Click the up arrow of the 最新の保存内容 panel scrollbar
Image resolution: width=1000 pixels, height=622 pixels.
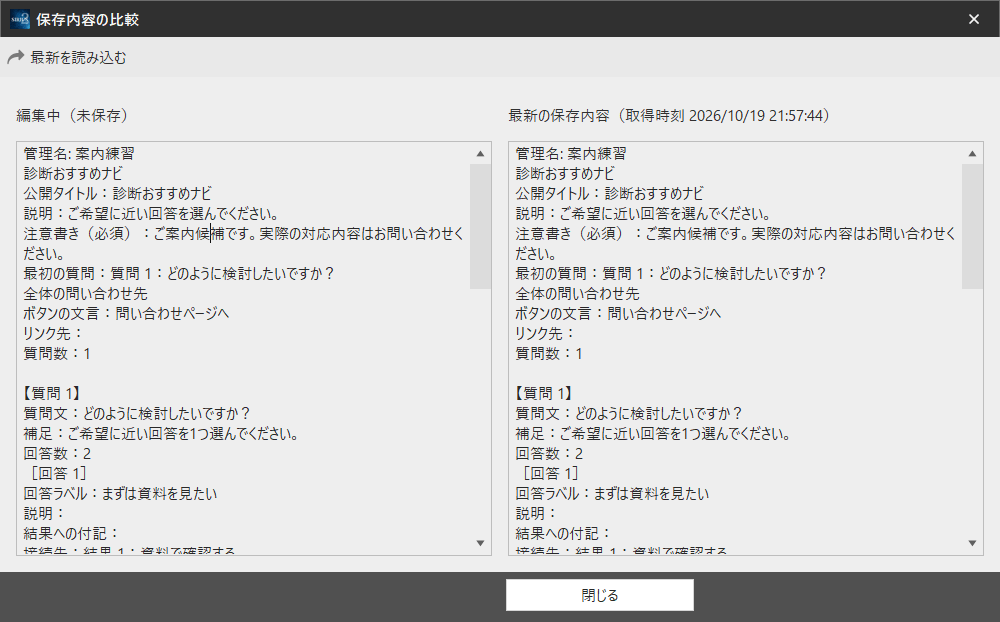(x=972, y=154)
